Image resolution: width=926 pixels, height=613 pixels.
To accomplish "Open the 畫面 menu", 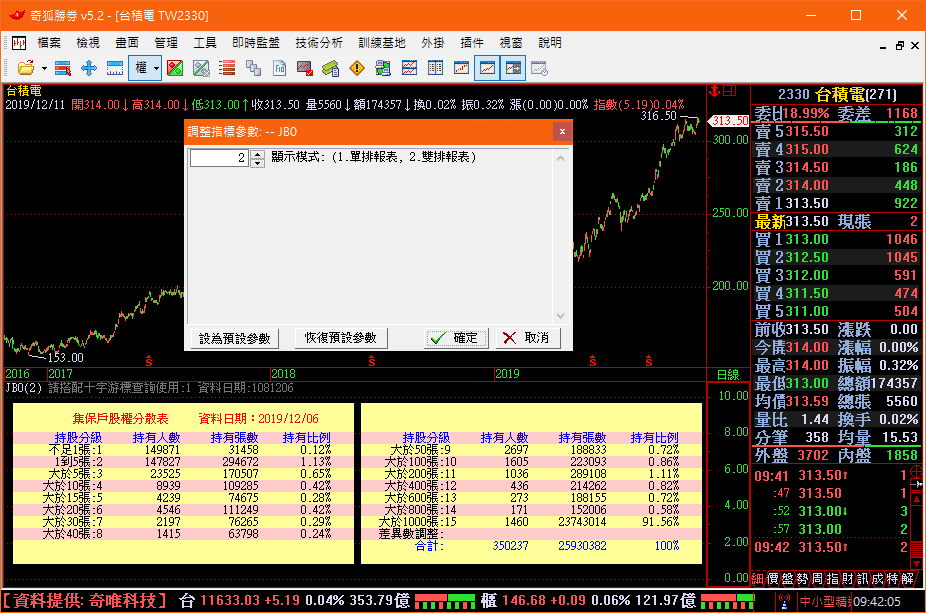I will click(x=127, y=43).
